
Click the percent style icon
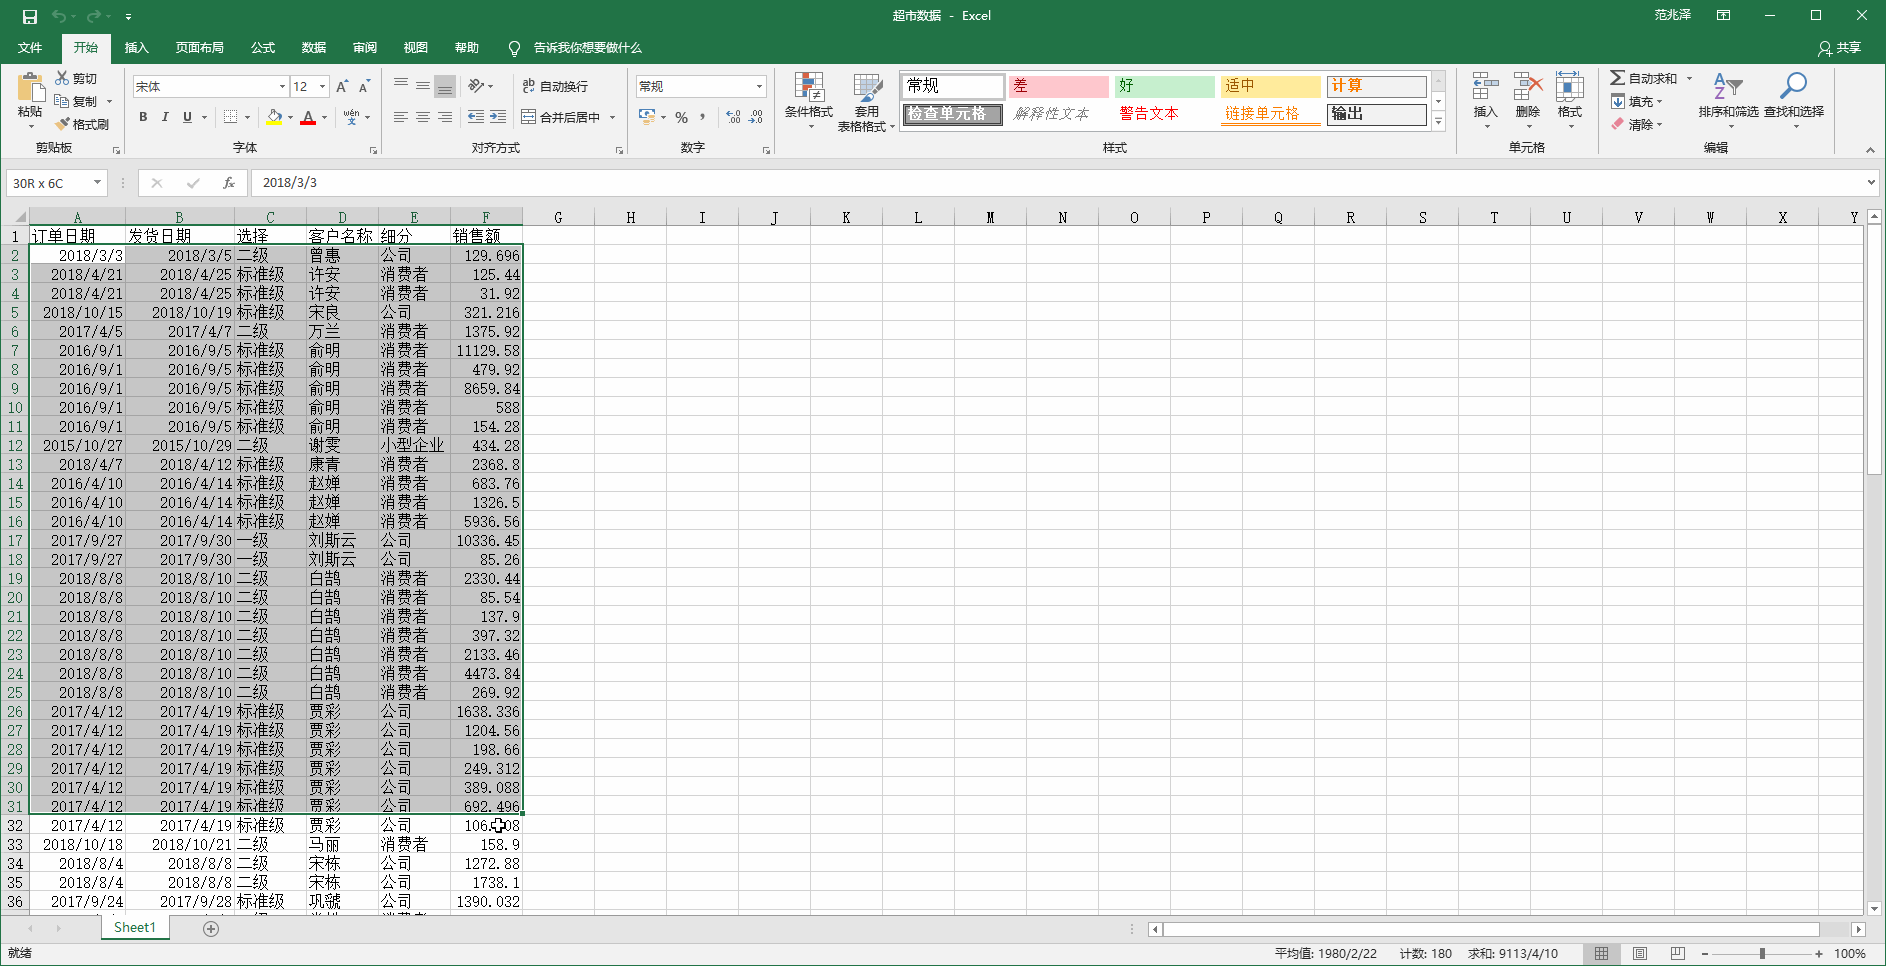[x=681, y=117]
